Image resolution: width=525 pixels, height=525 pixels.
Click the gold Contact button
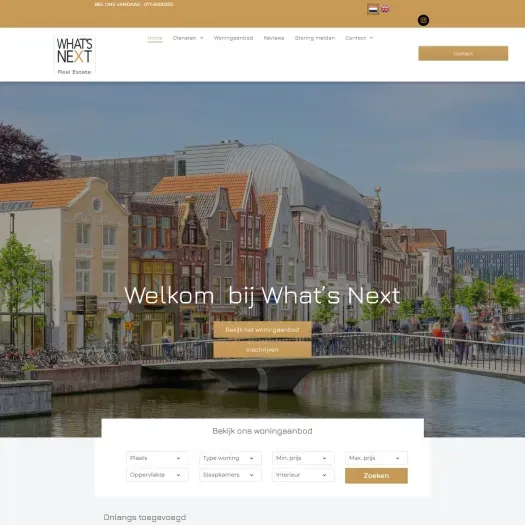pos(463,54)
